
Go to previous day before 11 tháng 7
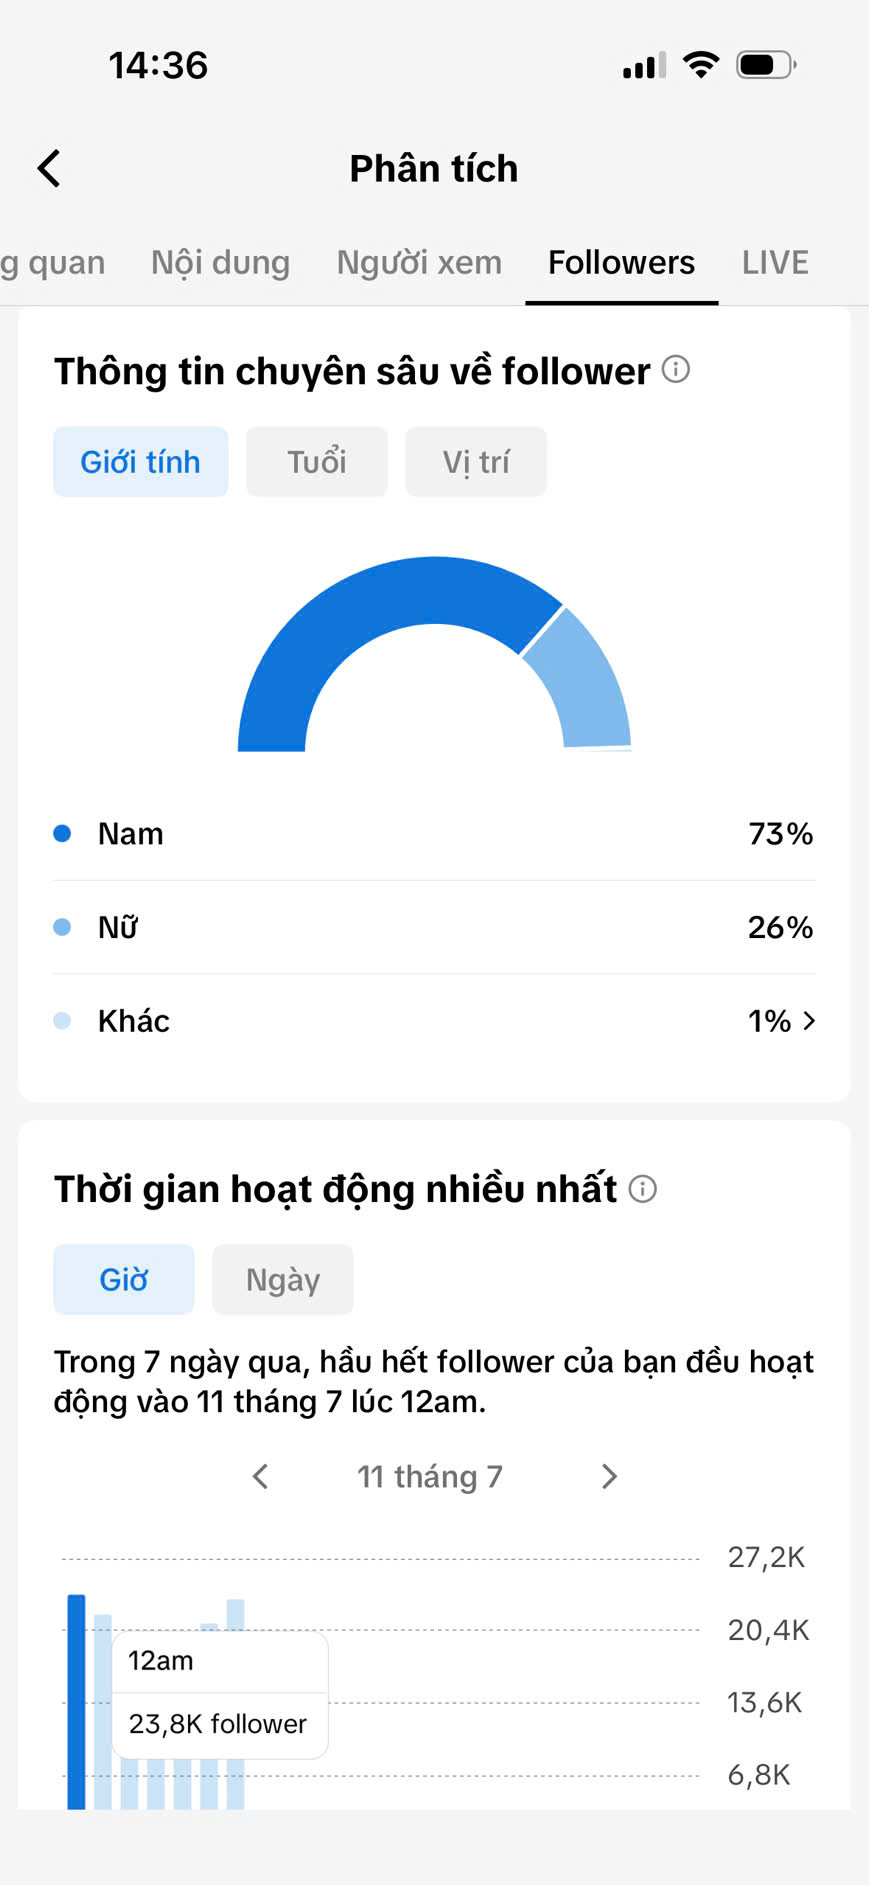pyautogui.click(x=261, y=1476)
